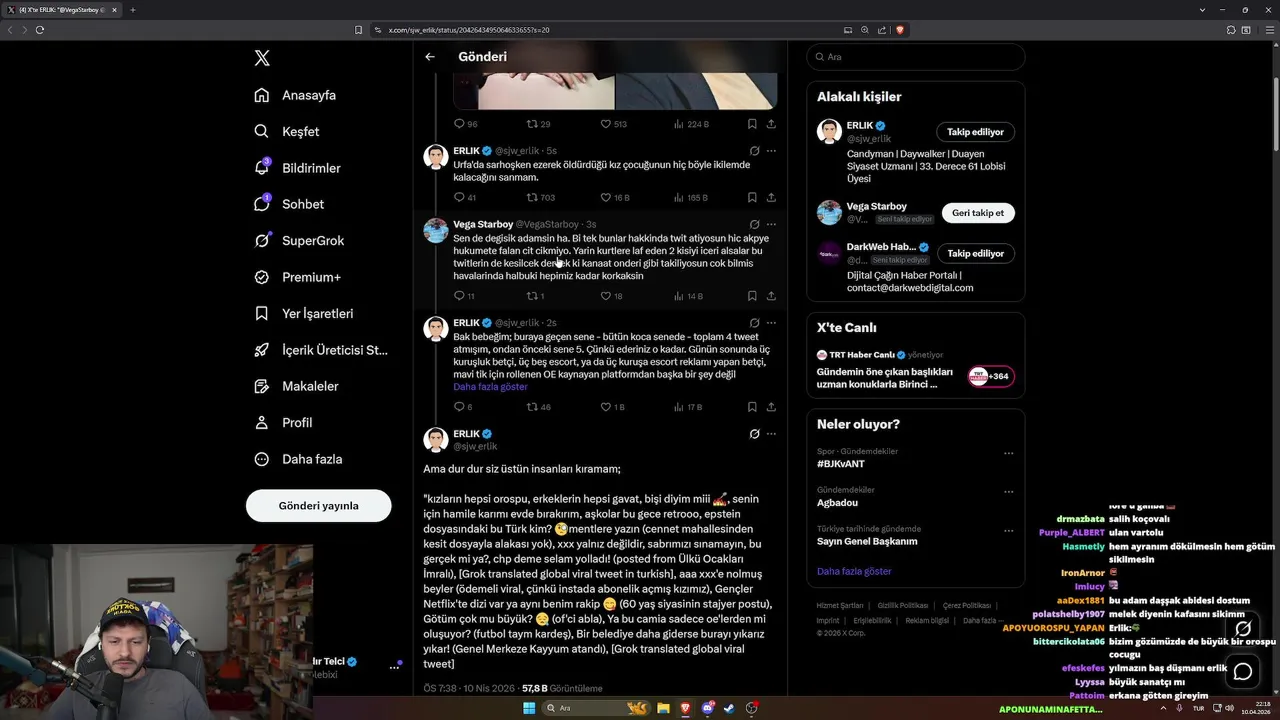Bookmark ERLIK's Bak bebeğim tweet
Screen dimensions: 1280x720
(752, 407)
